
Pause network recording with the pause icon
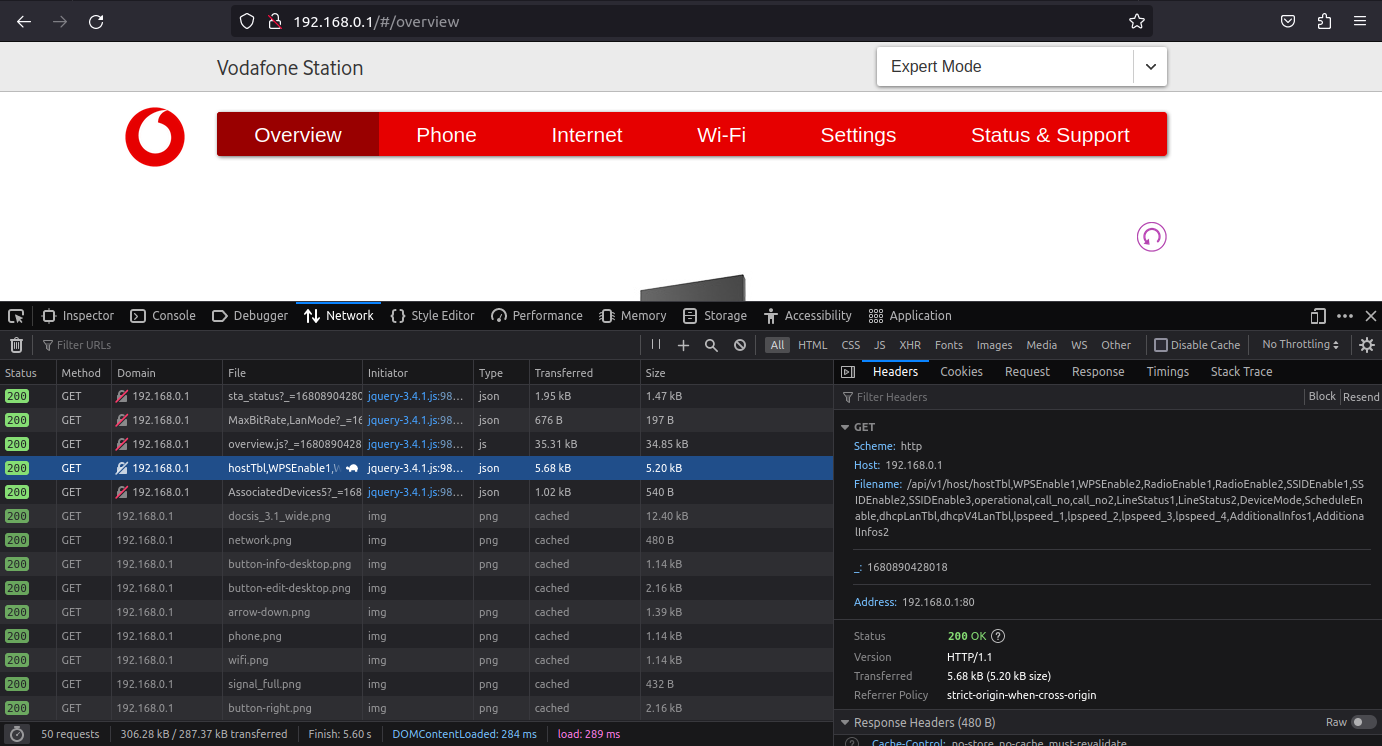point(656,345)
